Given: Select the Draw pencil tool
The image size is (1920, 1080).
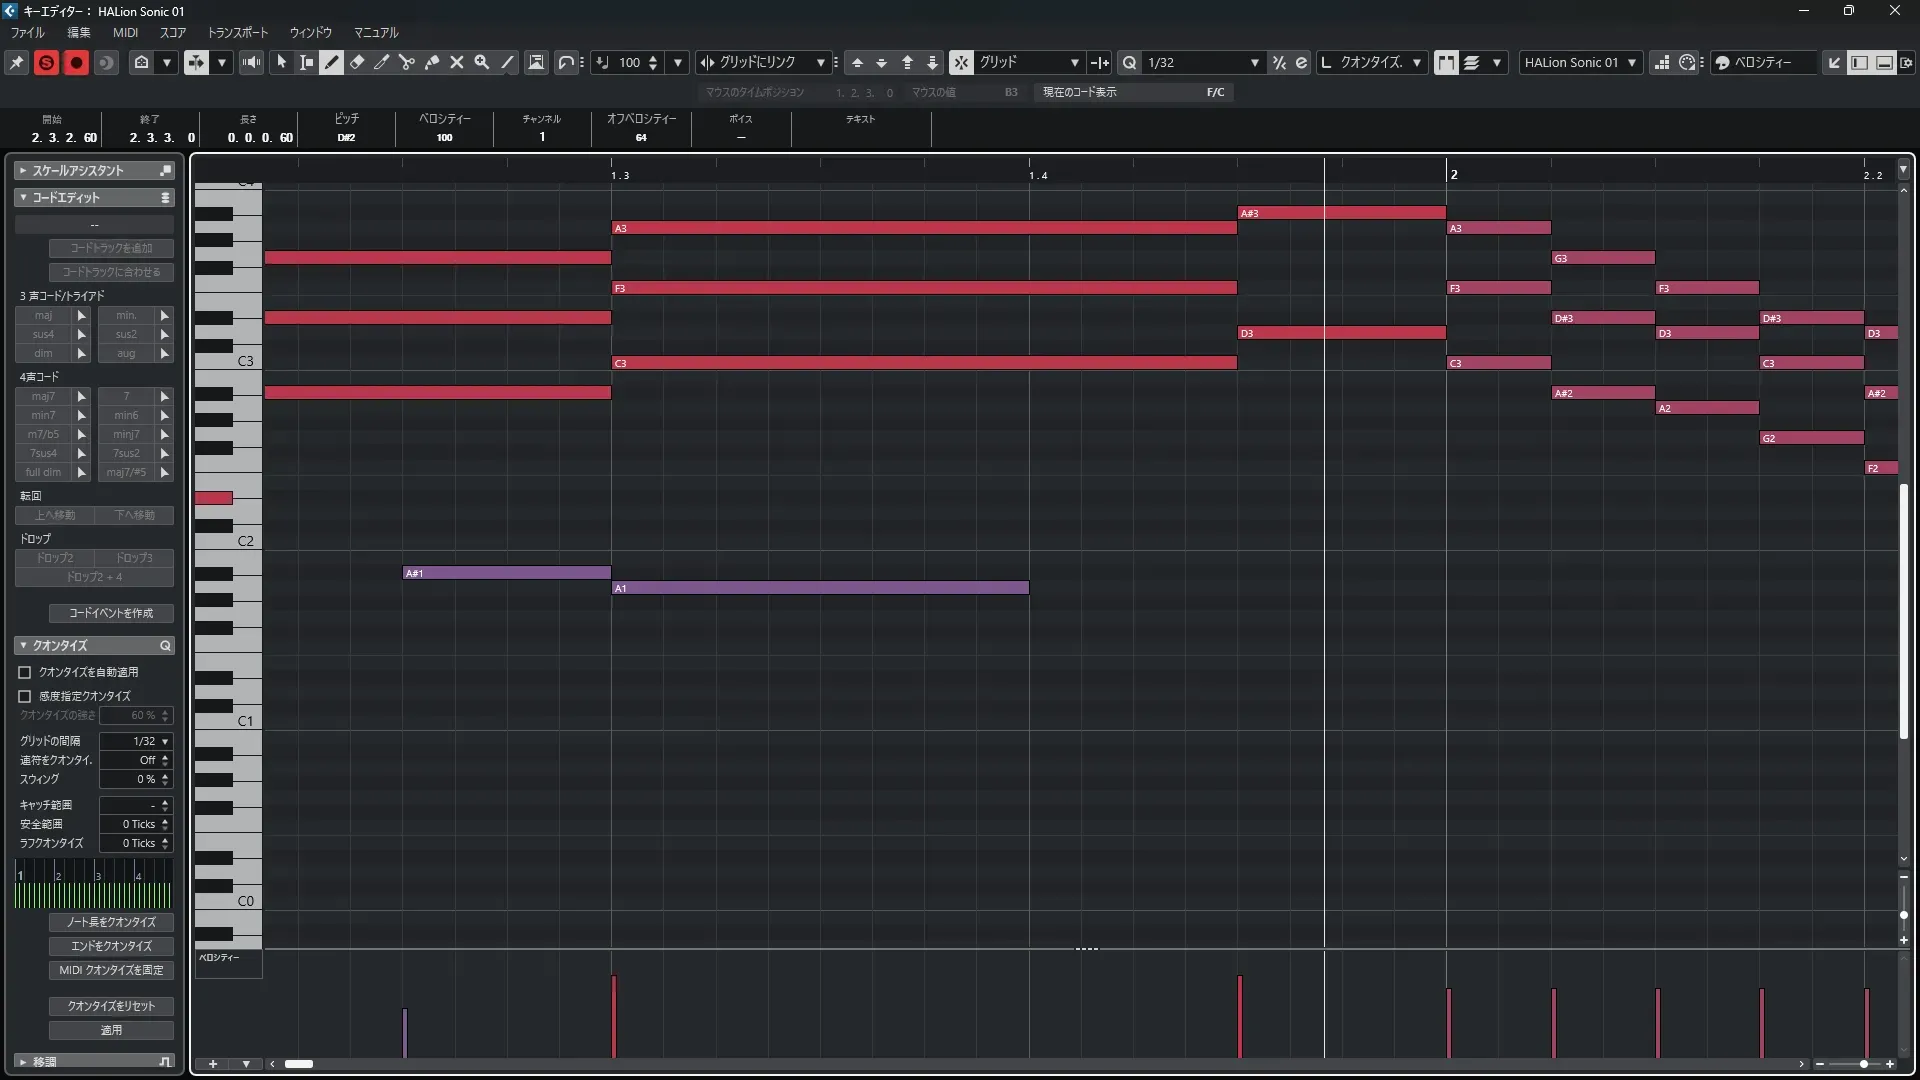Looking at the screenshot, I should 332,62.
